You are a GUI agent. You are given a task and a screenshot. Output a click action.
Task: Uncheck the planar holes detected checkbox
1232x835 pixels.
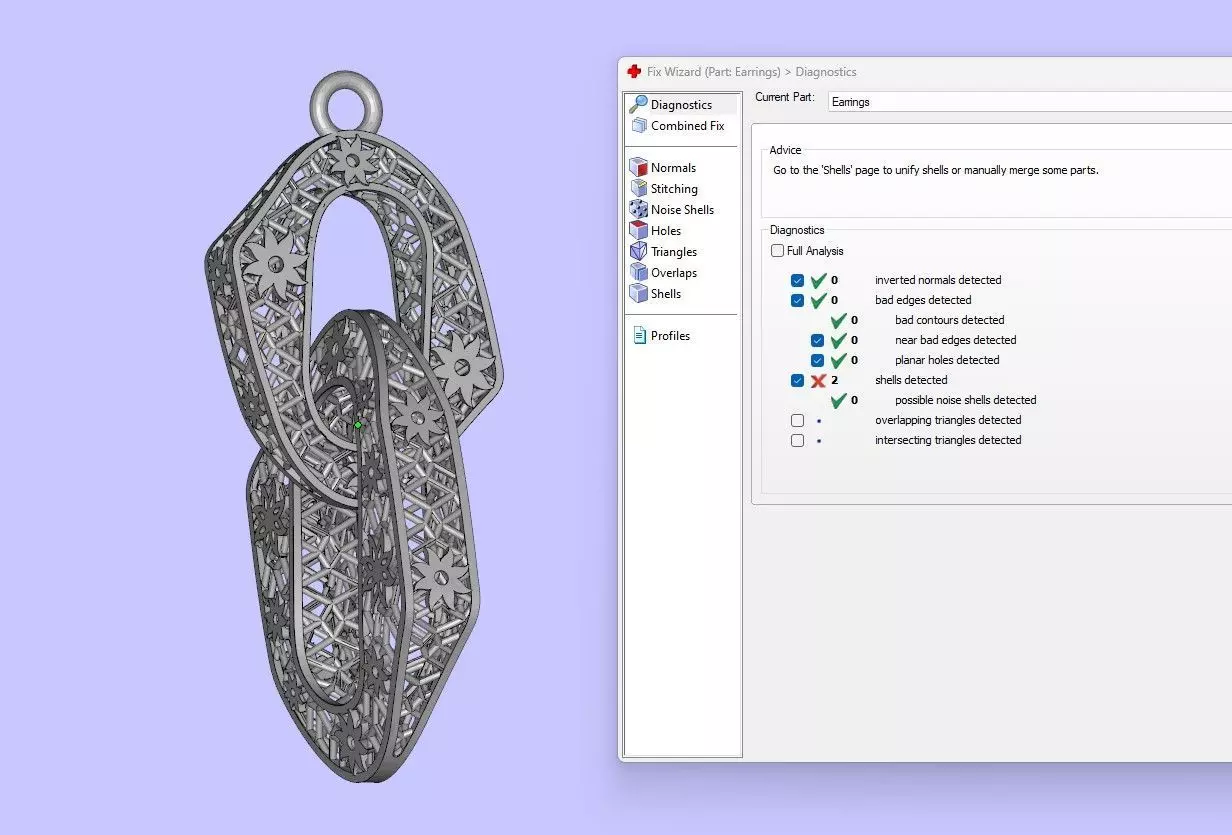coord(817,360)
